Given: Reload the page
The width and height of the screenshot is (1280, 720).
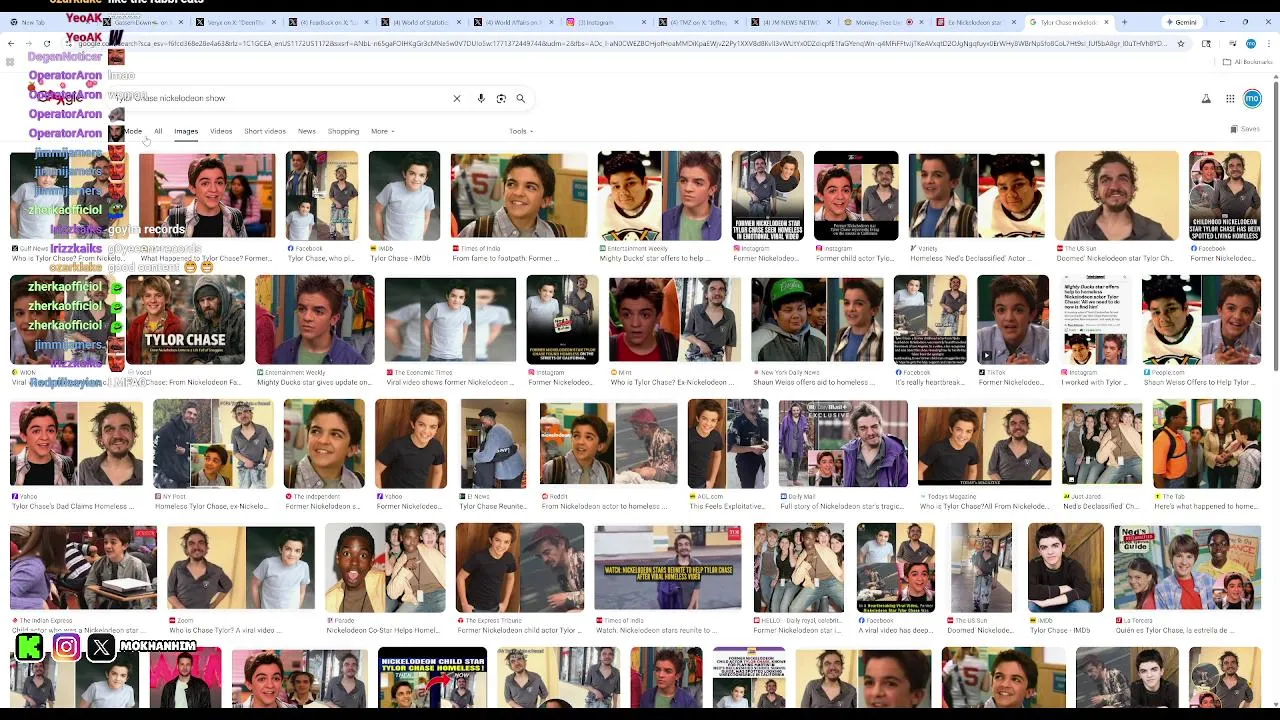Looking at the screenshot, I should pyautogui.click(x=46, y=44).
